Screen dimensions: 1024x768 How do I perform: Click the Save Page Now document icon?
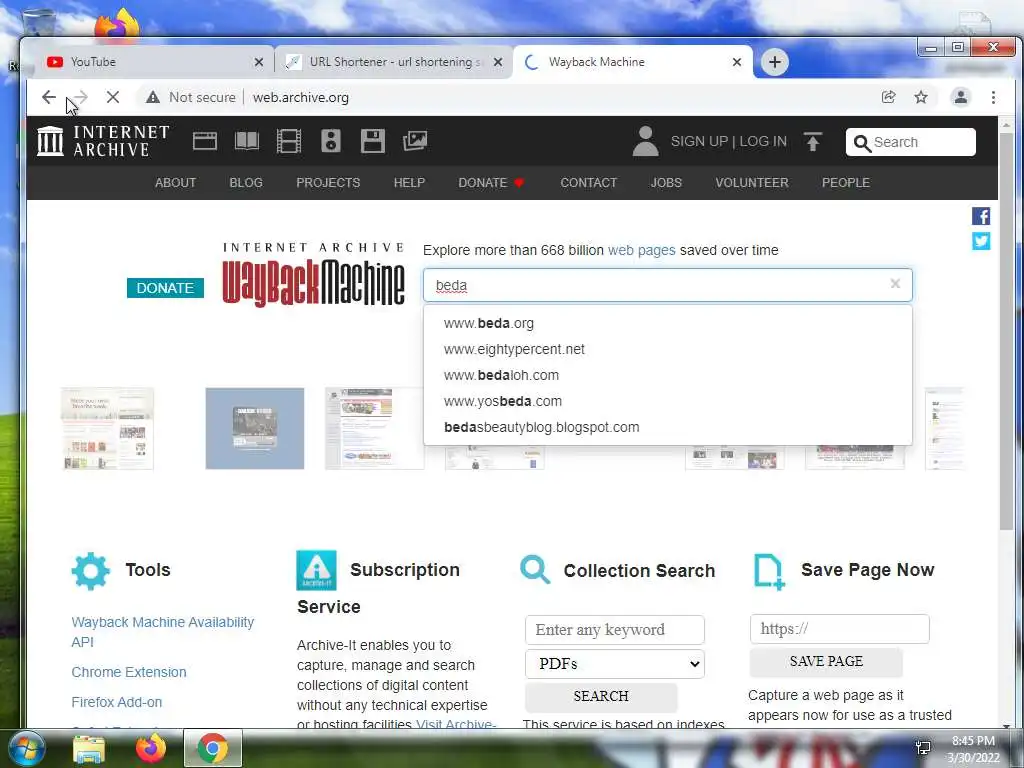(x=769, y=571)
